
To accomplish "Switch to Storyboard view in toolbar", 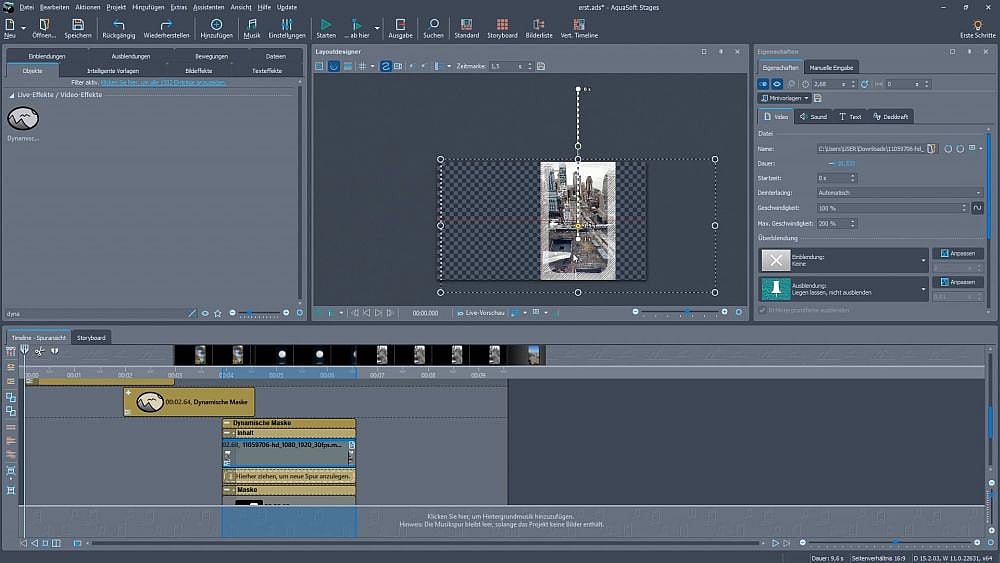I will point(502,24).
